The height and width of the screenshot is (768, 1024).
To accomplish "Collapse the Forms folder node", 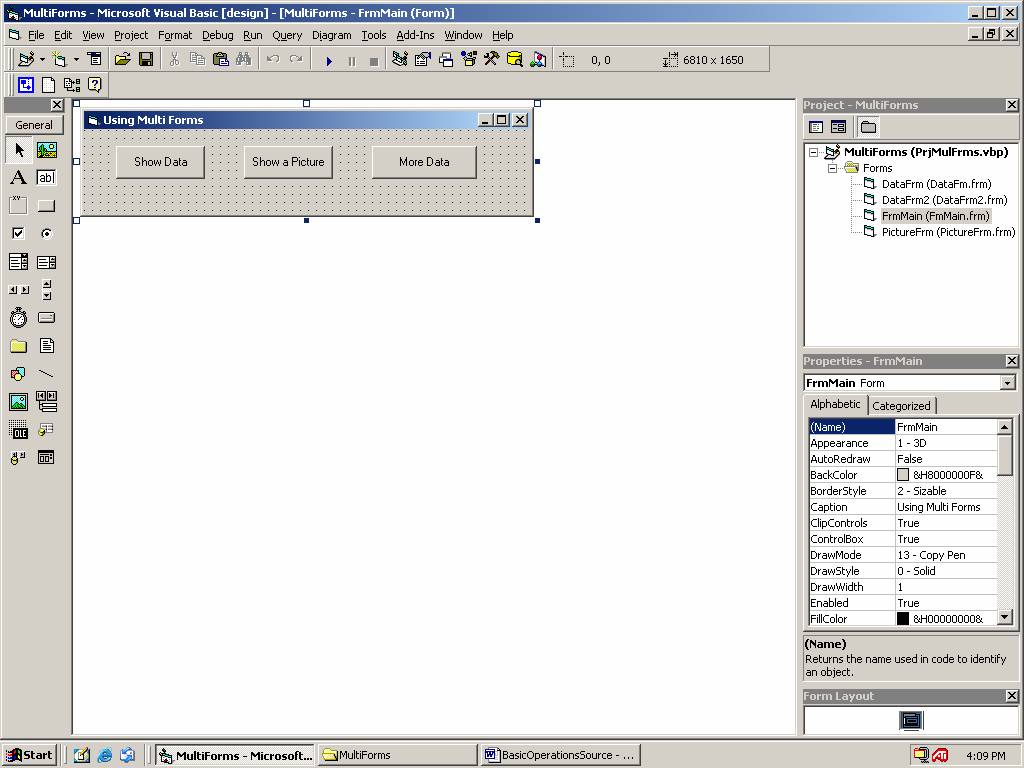I will (x=831, y=169).
